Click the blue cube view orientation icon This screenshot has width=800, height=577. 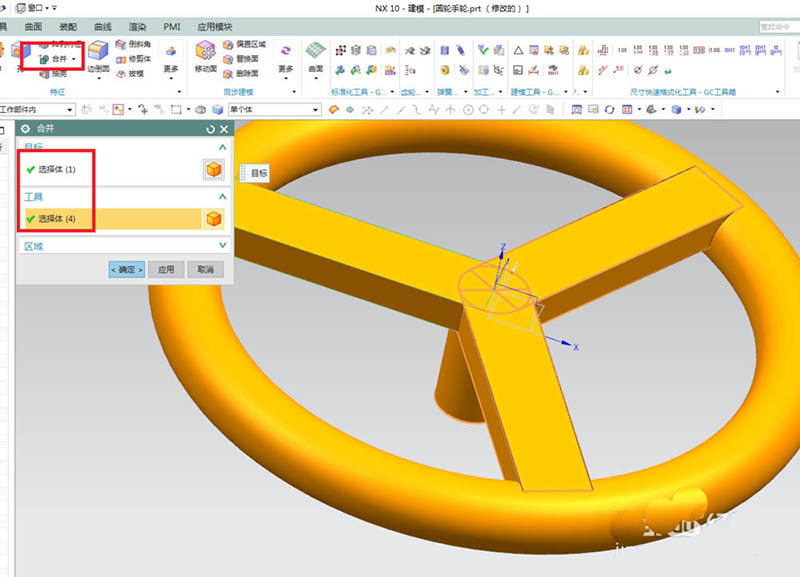[x=677, y=109]
